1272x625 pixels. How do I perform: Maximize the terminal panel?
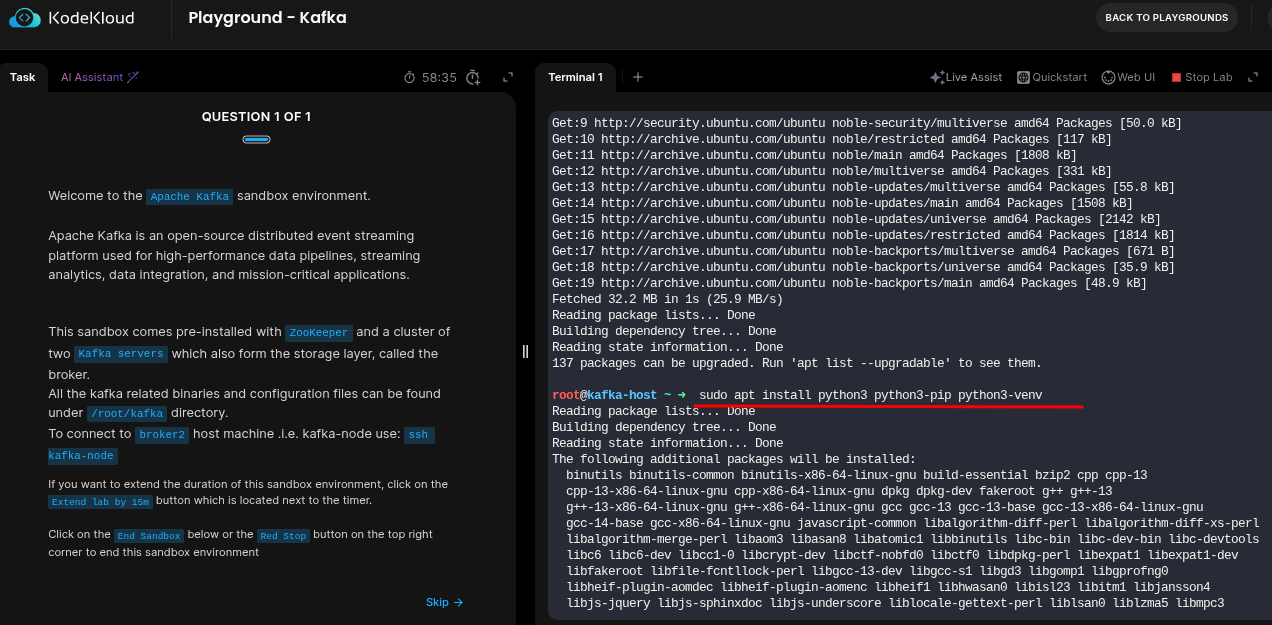coord(1252,77)
